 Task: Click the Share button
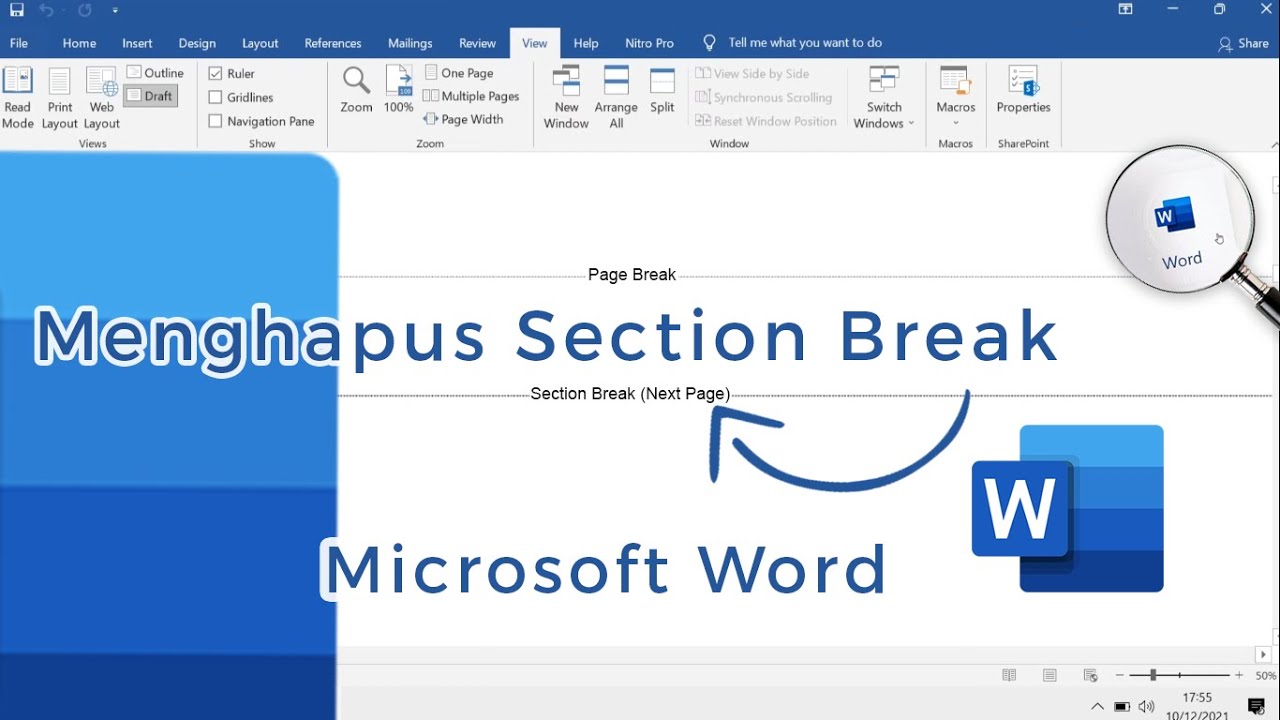click(1243, 43)
